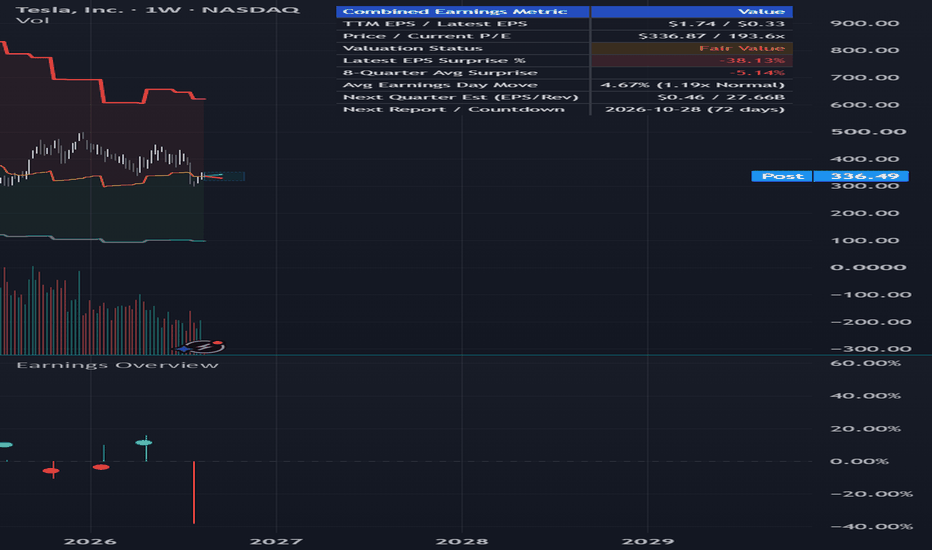
Task: Click the lightning bolt events icon
Action: [203, 346]
